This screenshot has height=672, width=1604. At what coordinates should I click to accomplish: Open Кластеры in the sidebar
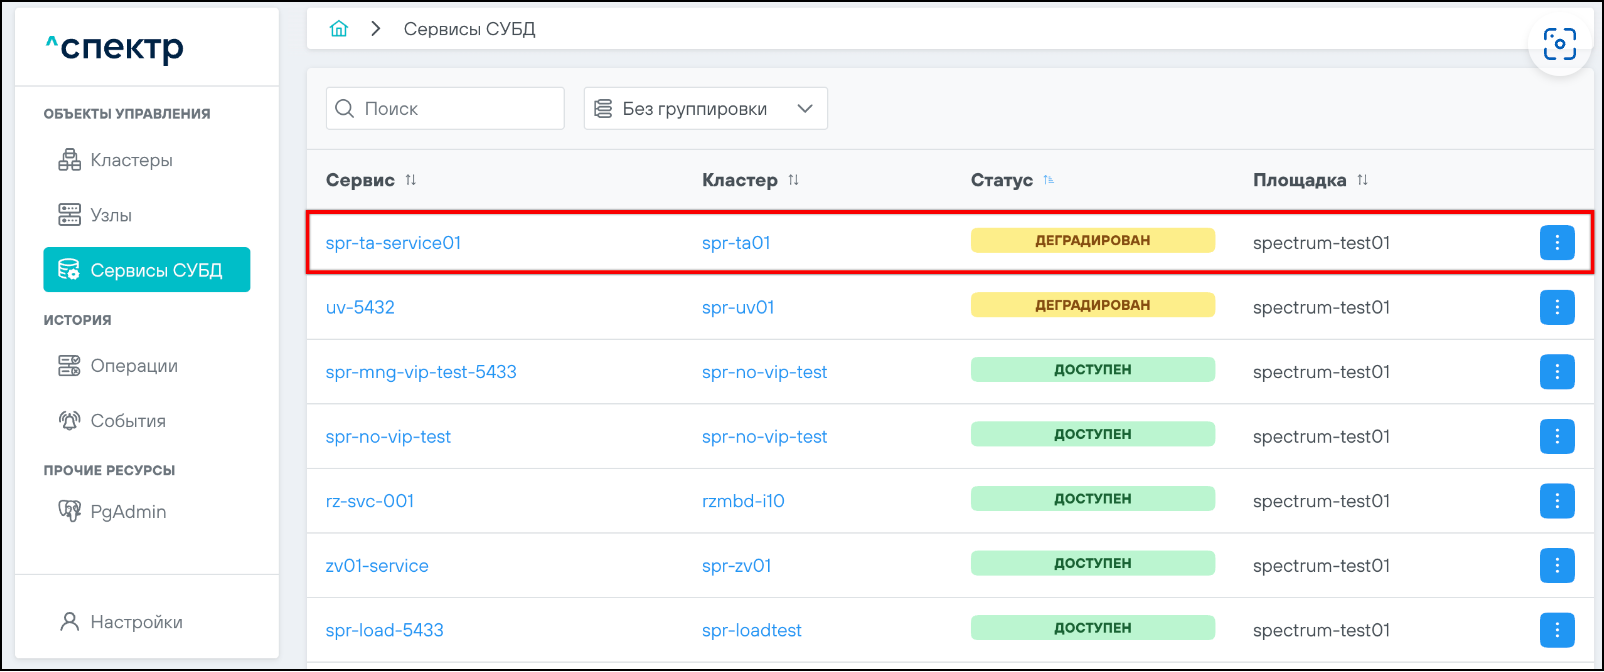point(131,160)
